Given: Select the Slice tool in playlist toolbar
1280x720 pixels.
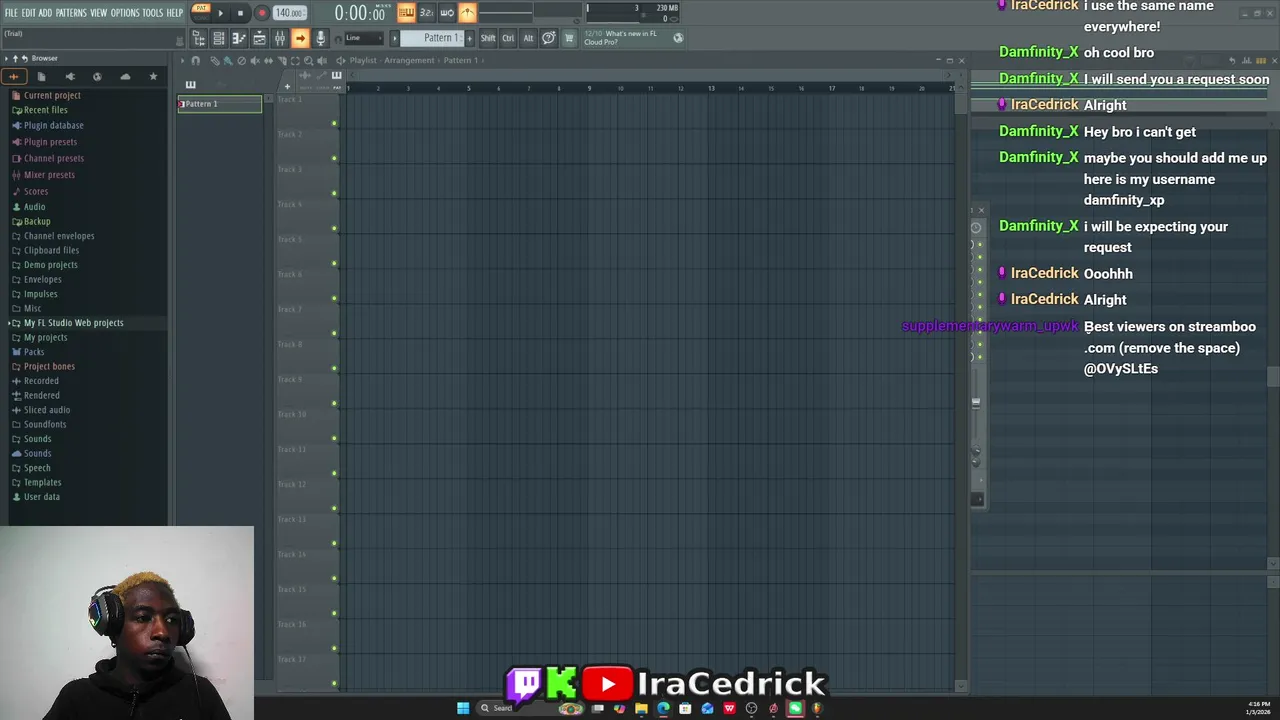Looking at the screenshot, I should (281, 61).
